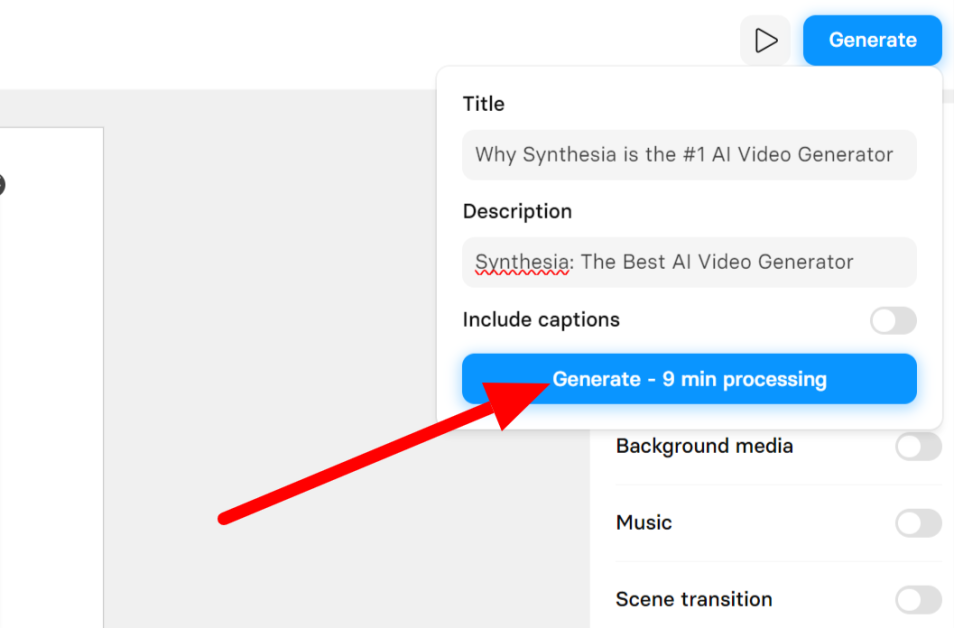This screenshot has height=628, width=954.
Task: Click the Music settings row
Action: tap(643, 522)
